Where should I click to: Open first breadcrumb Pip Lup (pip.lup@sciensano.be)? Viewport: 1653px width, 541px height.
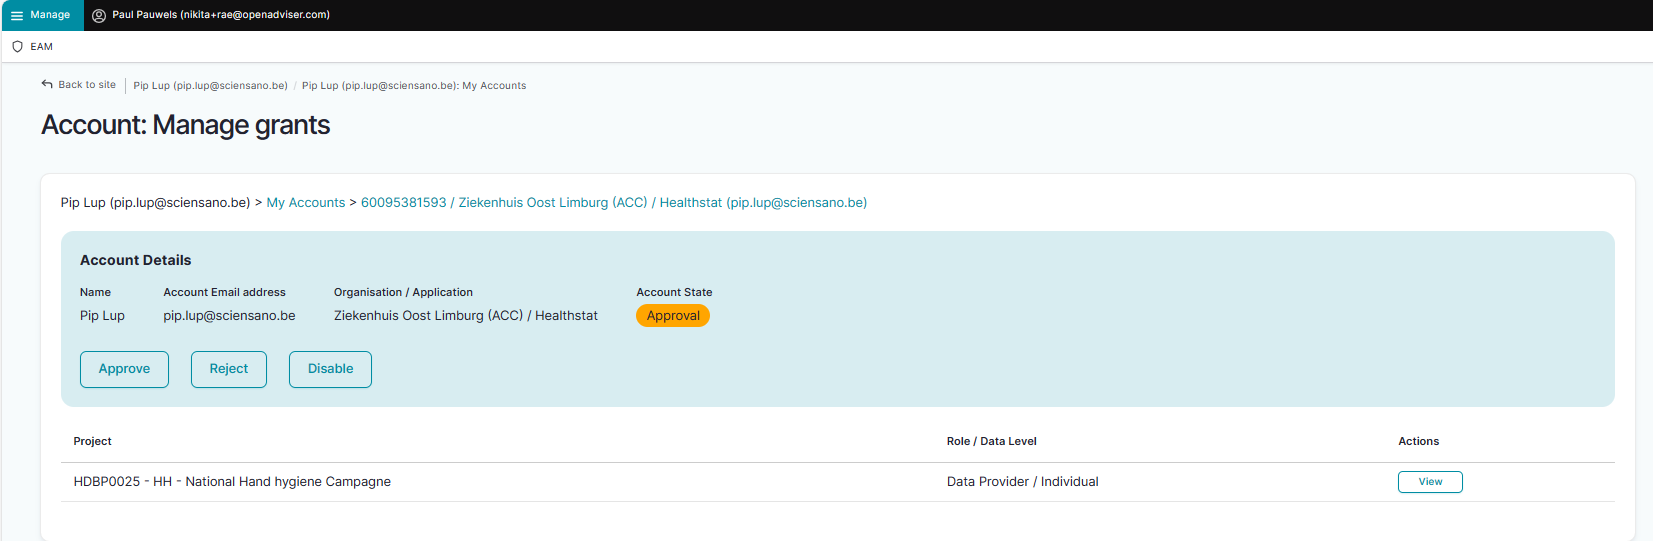(x=210, y=86)
